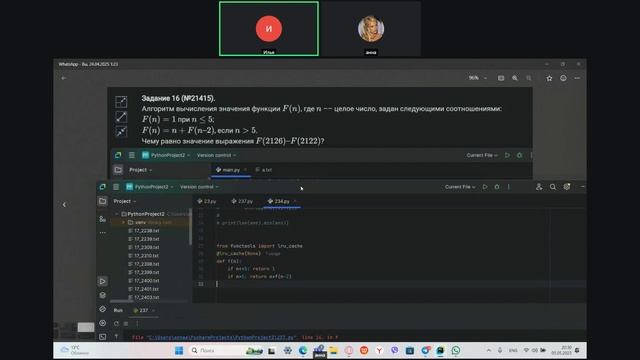The width and height of the screenshot is (640, 360).
Task: Open PyCharm main menu hamburger icon
Action: click(116, 187)
